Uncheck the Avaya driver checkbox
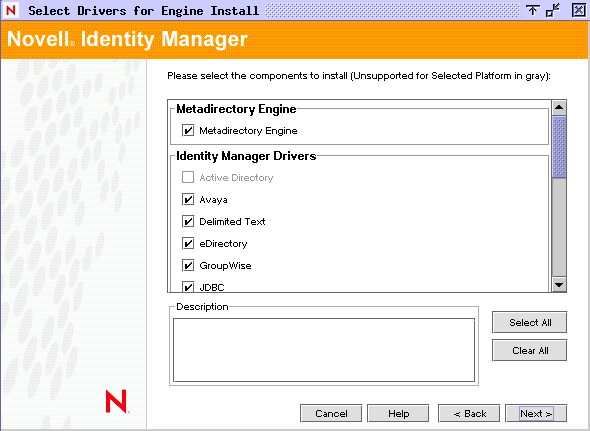The width and height of the screenshot is (590, 431). [x=188, y=200]
